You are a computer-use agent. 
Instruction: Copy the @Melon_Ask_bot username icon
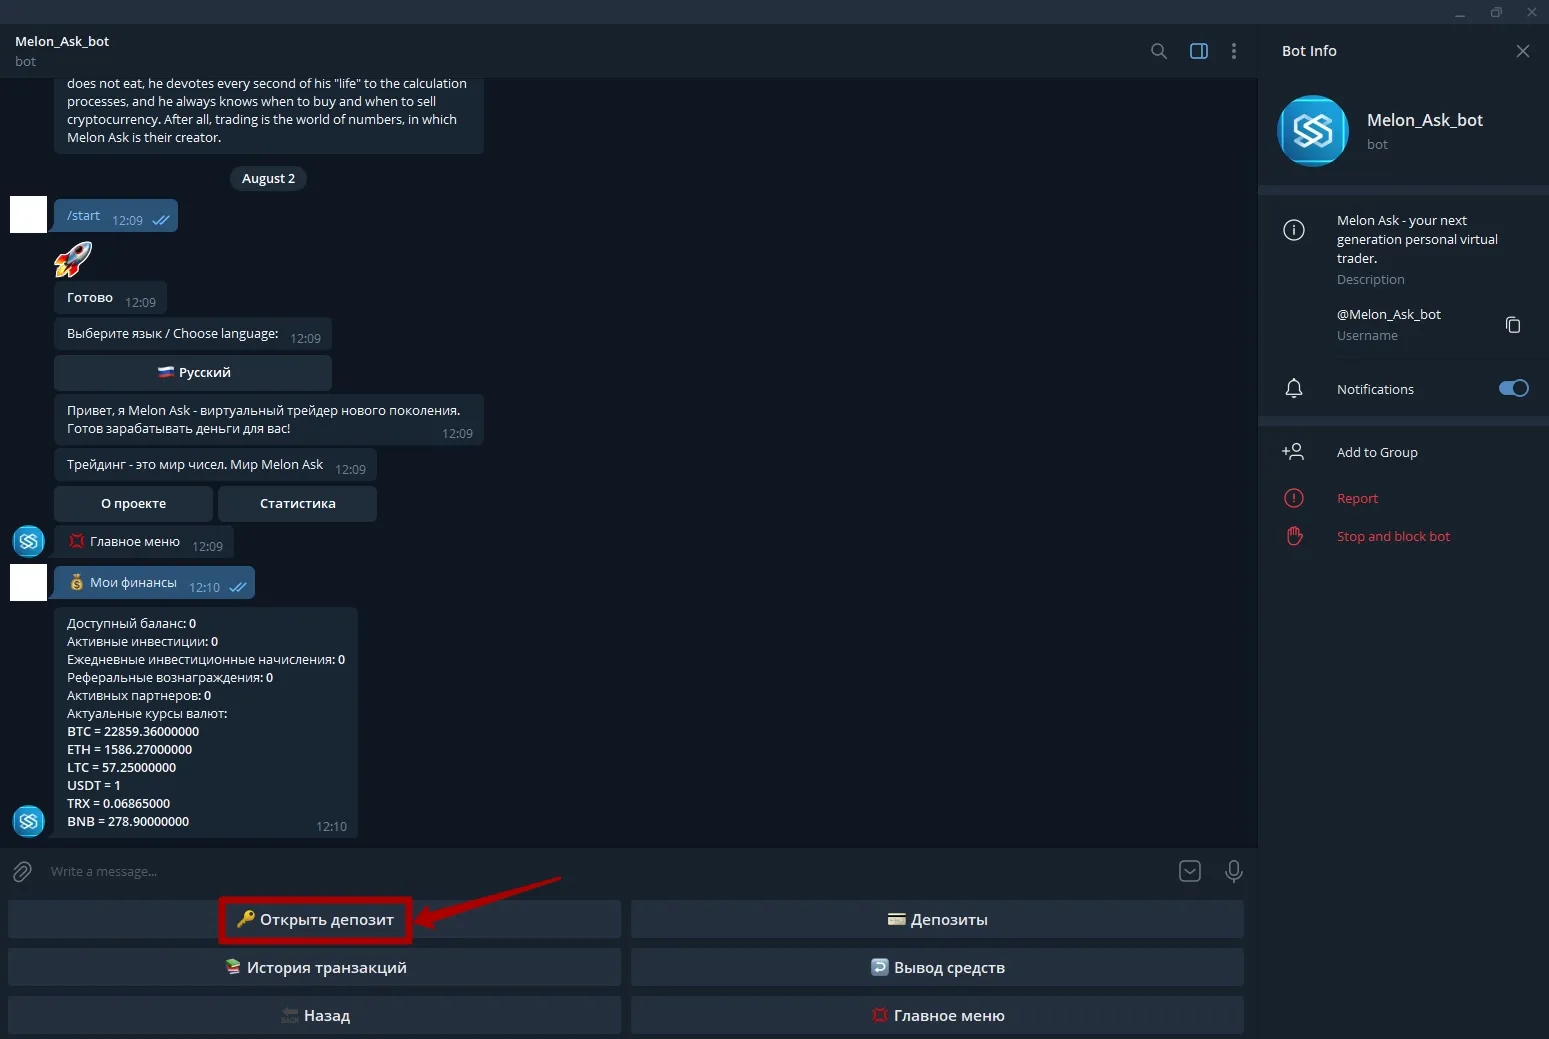pos(1513,324)
